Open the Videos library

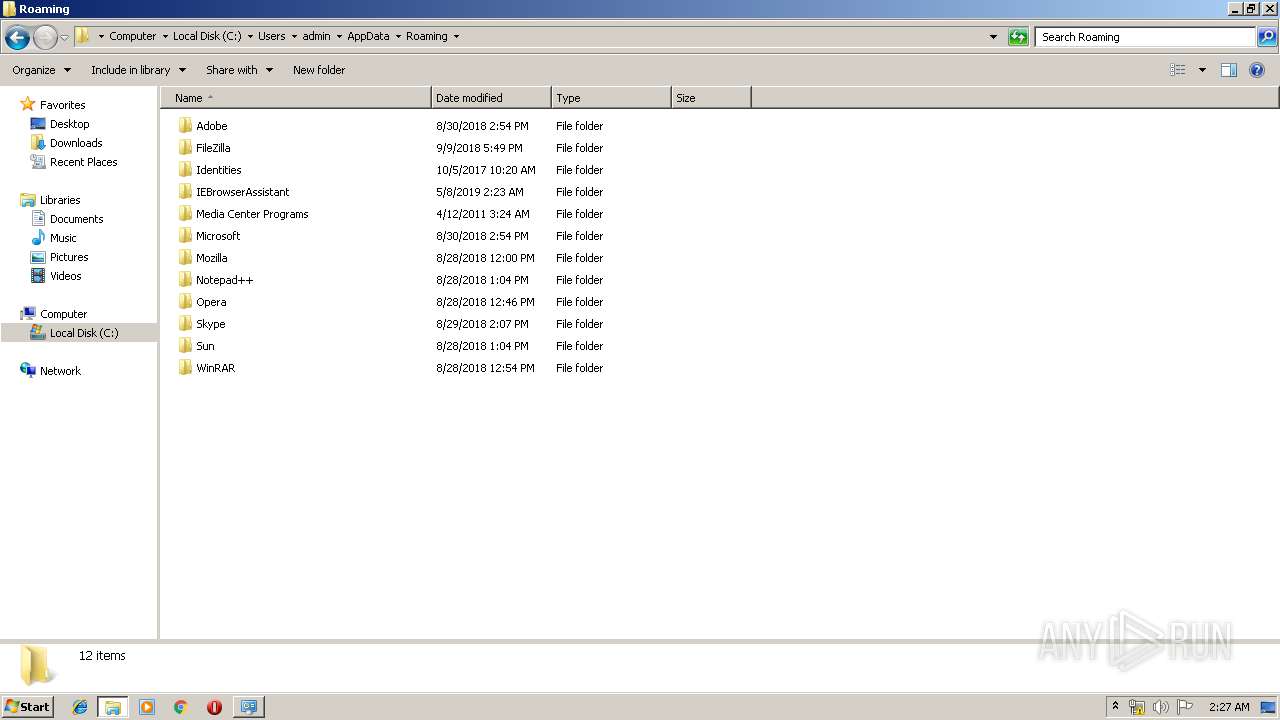[x=65, y=276]
